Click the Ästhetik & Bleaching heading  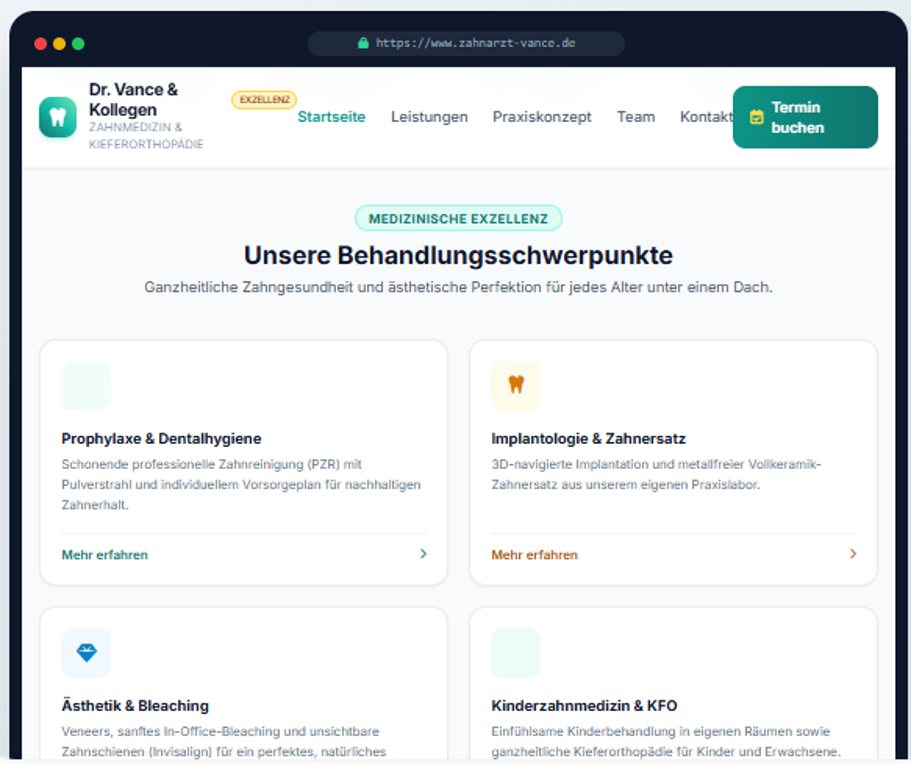(x=135, y=705)
